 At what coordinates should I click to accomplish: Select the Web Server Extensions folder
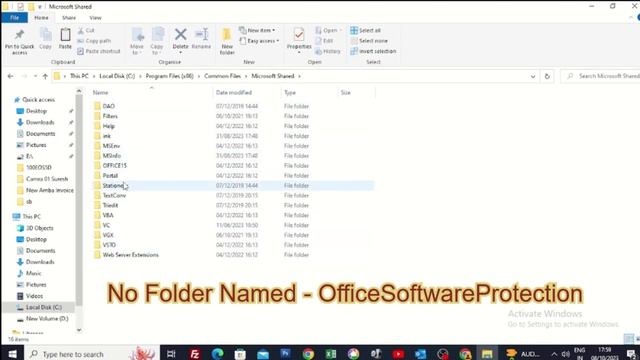(x=130, y=255)
